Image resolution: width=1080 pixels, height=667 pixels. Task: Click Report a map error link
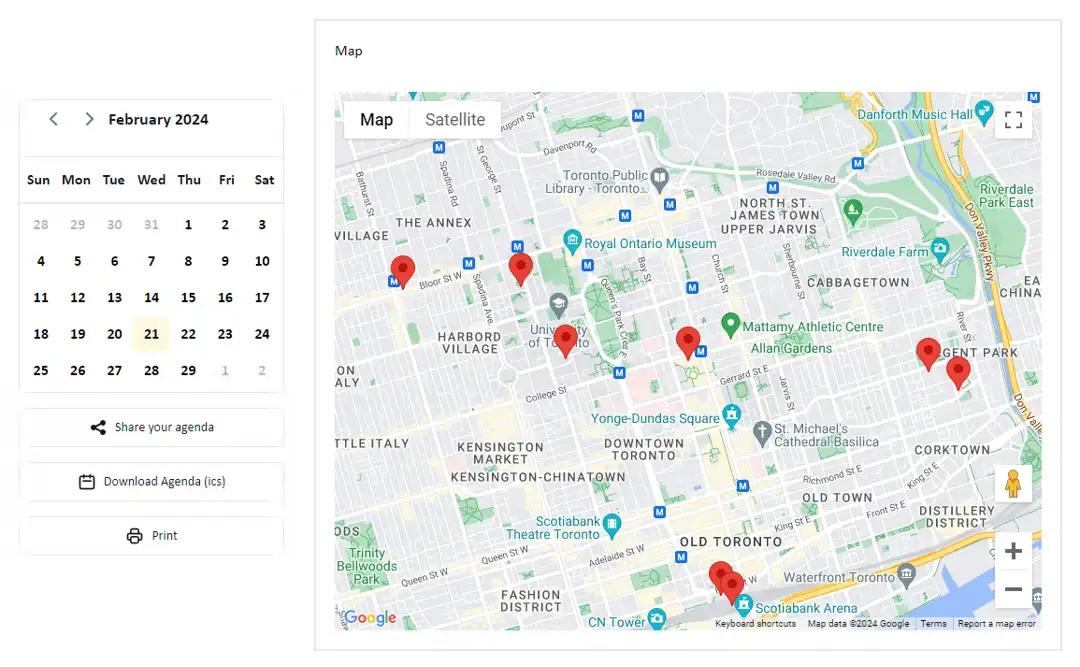pyautogui.click(x=997, y=624)
